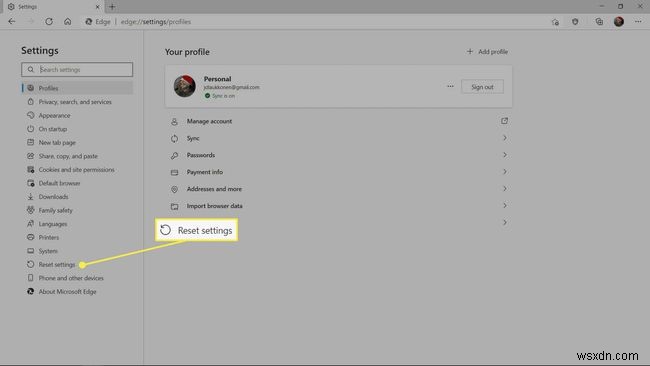Click the magnifier icon in Search settings
This screenshot has height=366, width=650.
click(31, 70)
